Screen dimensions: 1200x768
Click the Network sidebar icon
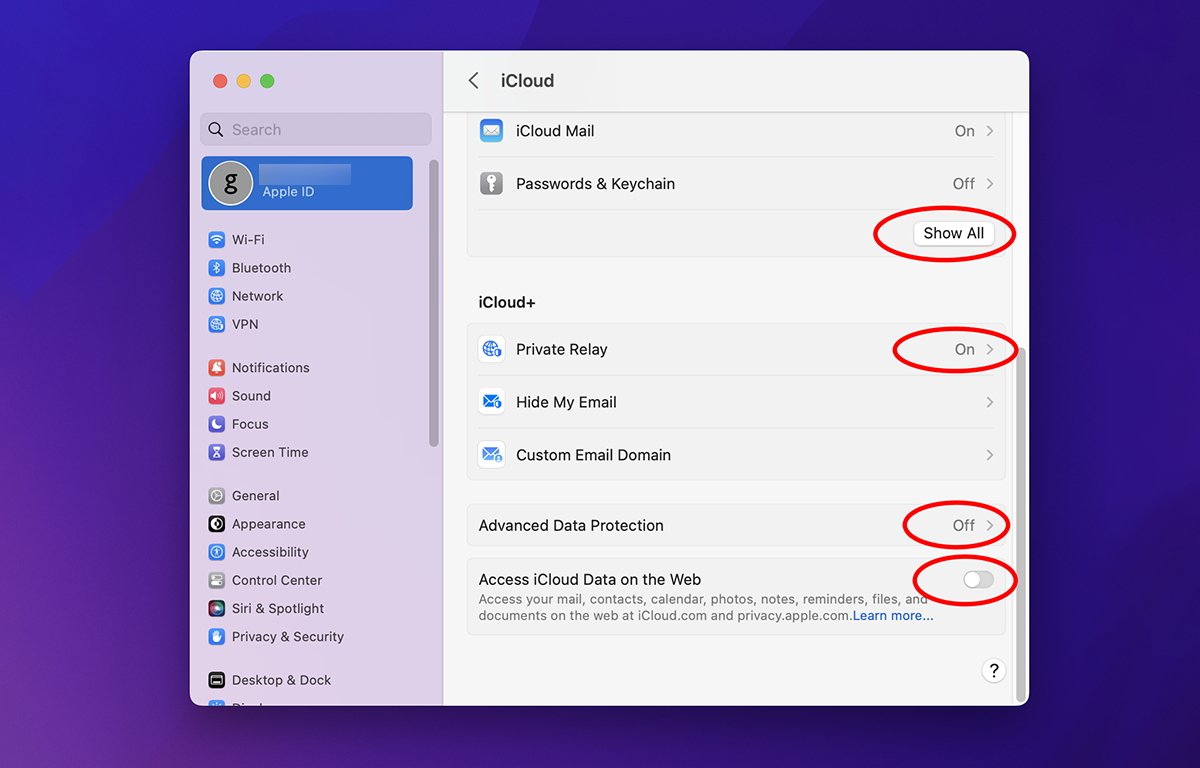[x=217, y=295]
